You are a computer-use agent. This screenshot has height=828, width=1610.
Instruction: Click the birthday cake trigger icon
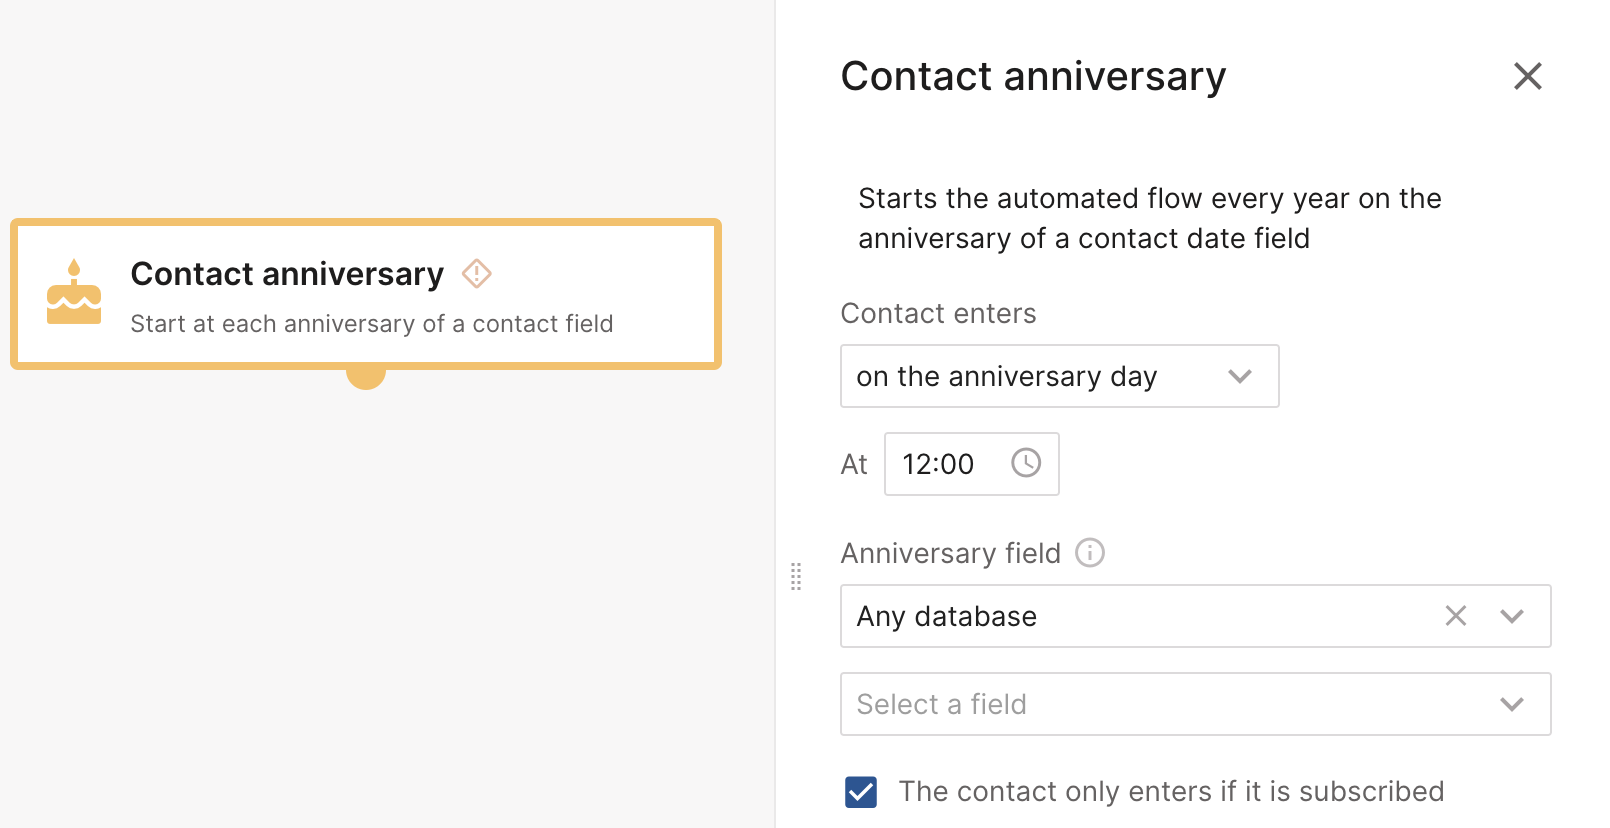[x=74, y=293]
